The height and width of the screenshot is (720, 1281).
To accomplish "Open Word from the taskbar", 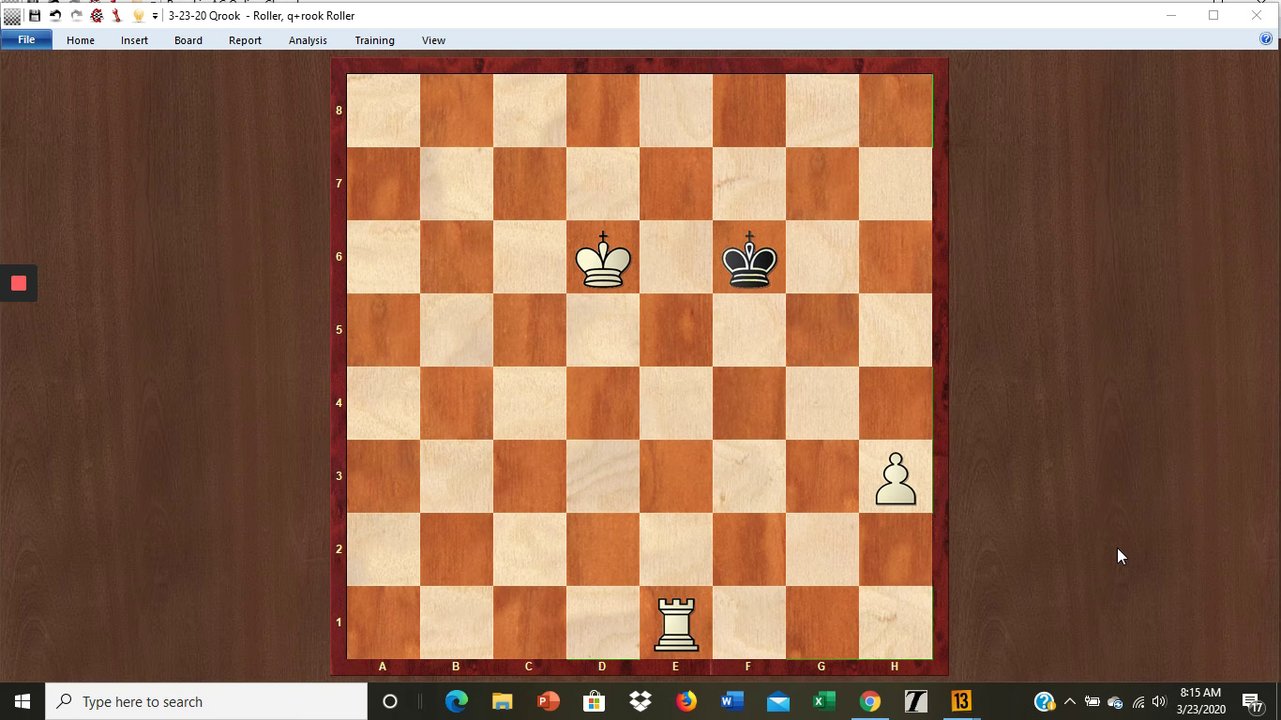I will click(x=732, y=702).
